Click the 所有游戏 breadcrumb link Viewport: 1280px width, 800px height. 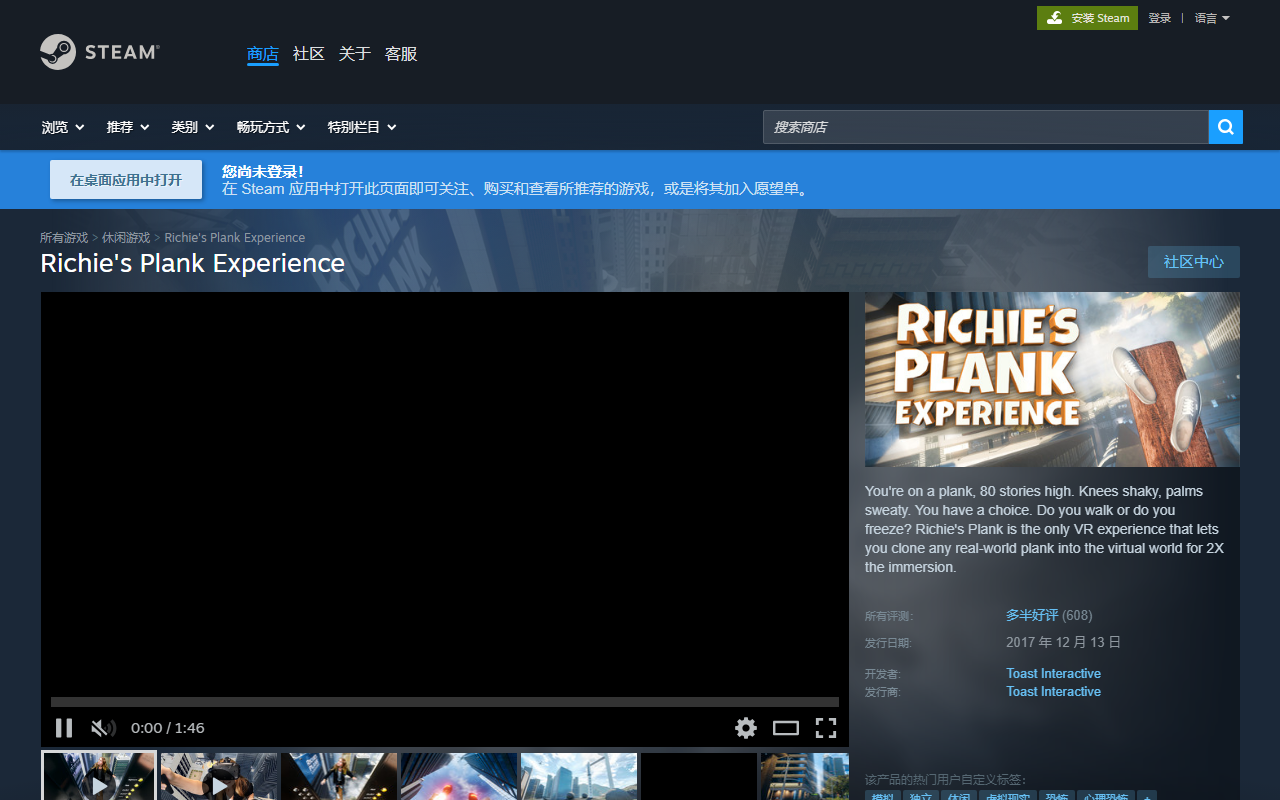64,238
